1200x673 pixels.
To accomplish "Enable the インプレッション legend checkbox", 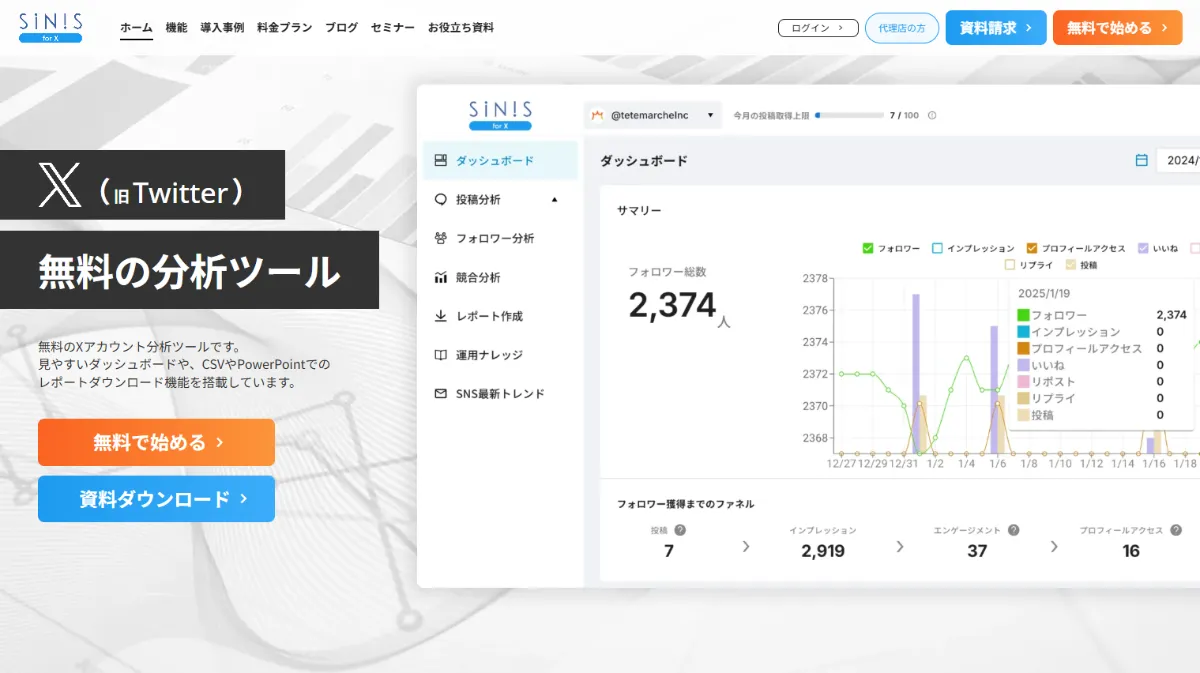I will pos(936,247).
